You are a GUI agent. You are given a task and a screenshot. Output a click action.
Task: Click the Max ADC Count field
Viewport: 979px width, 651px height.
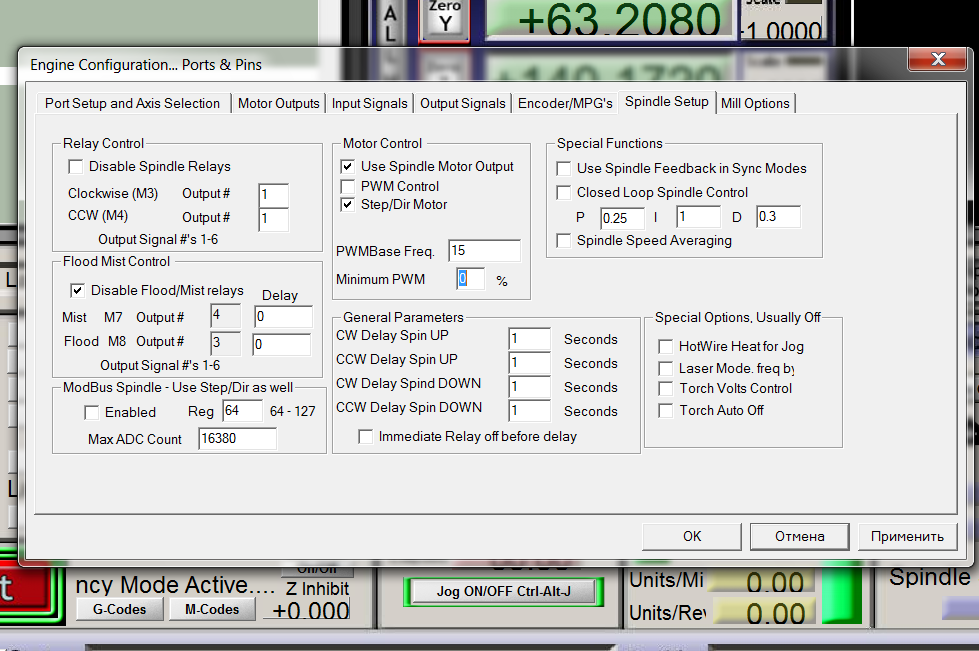click(x=237, y=439)
